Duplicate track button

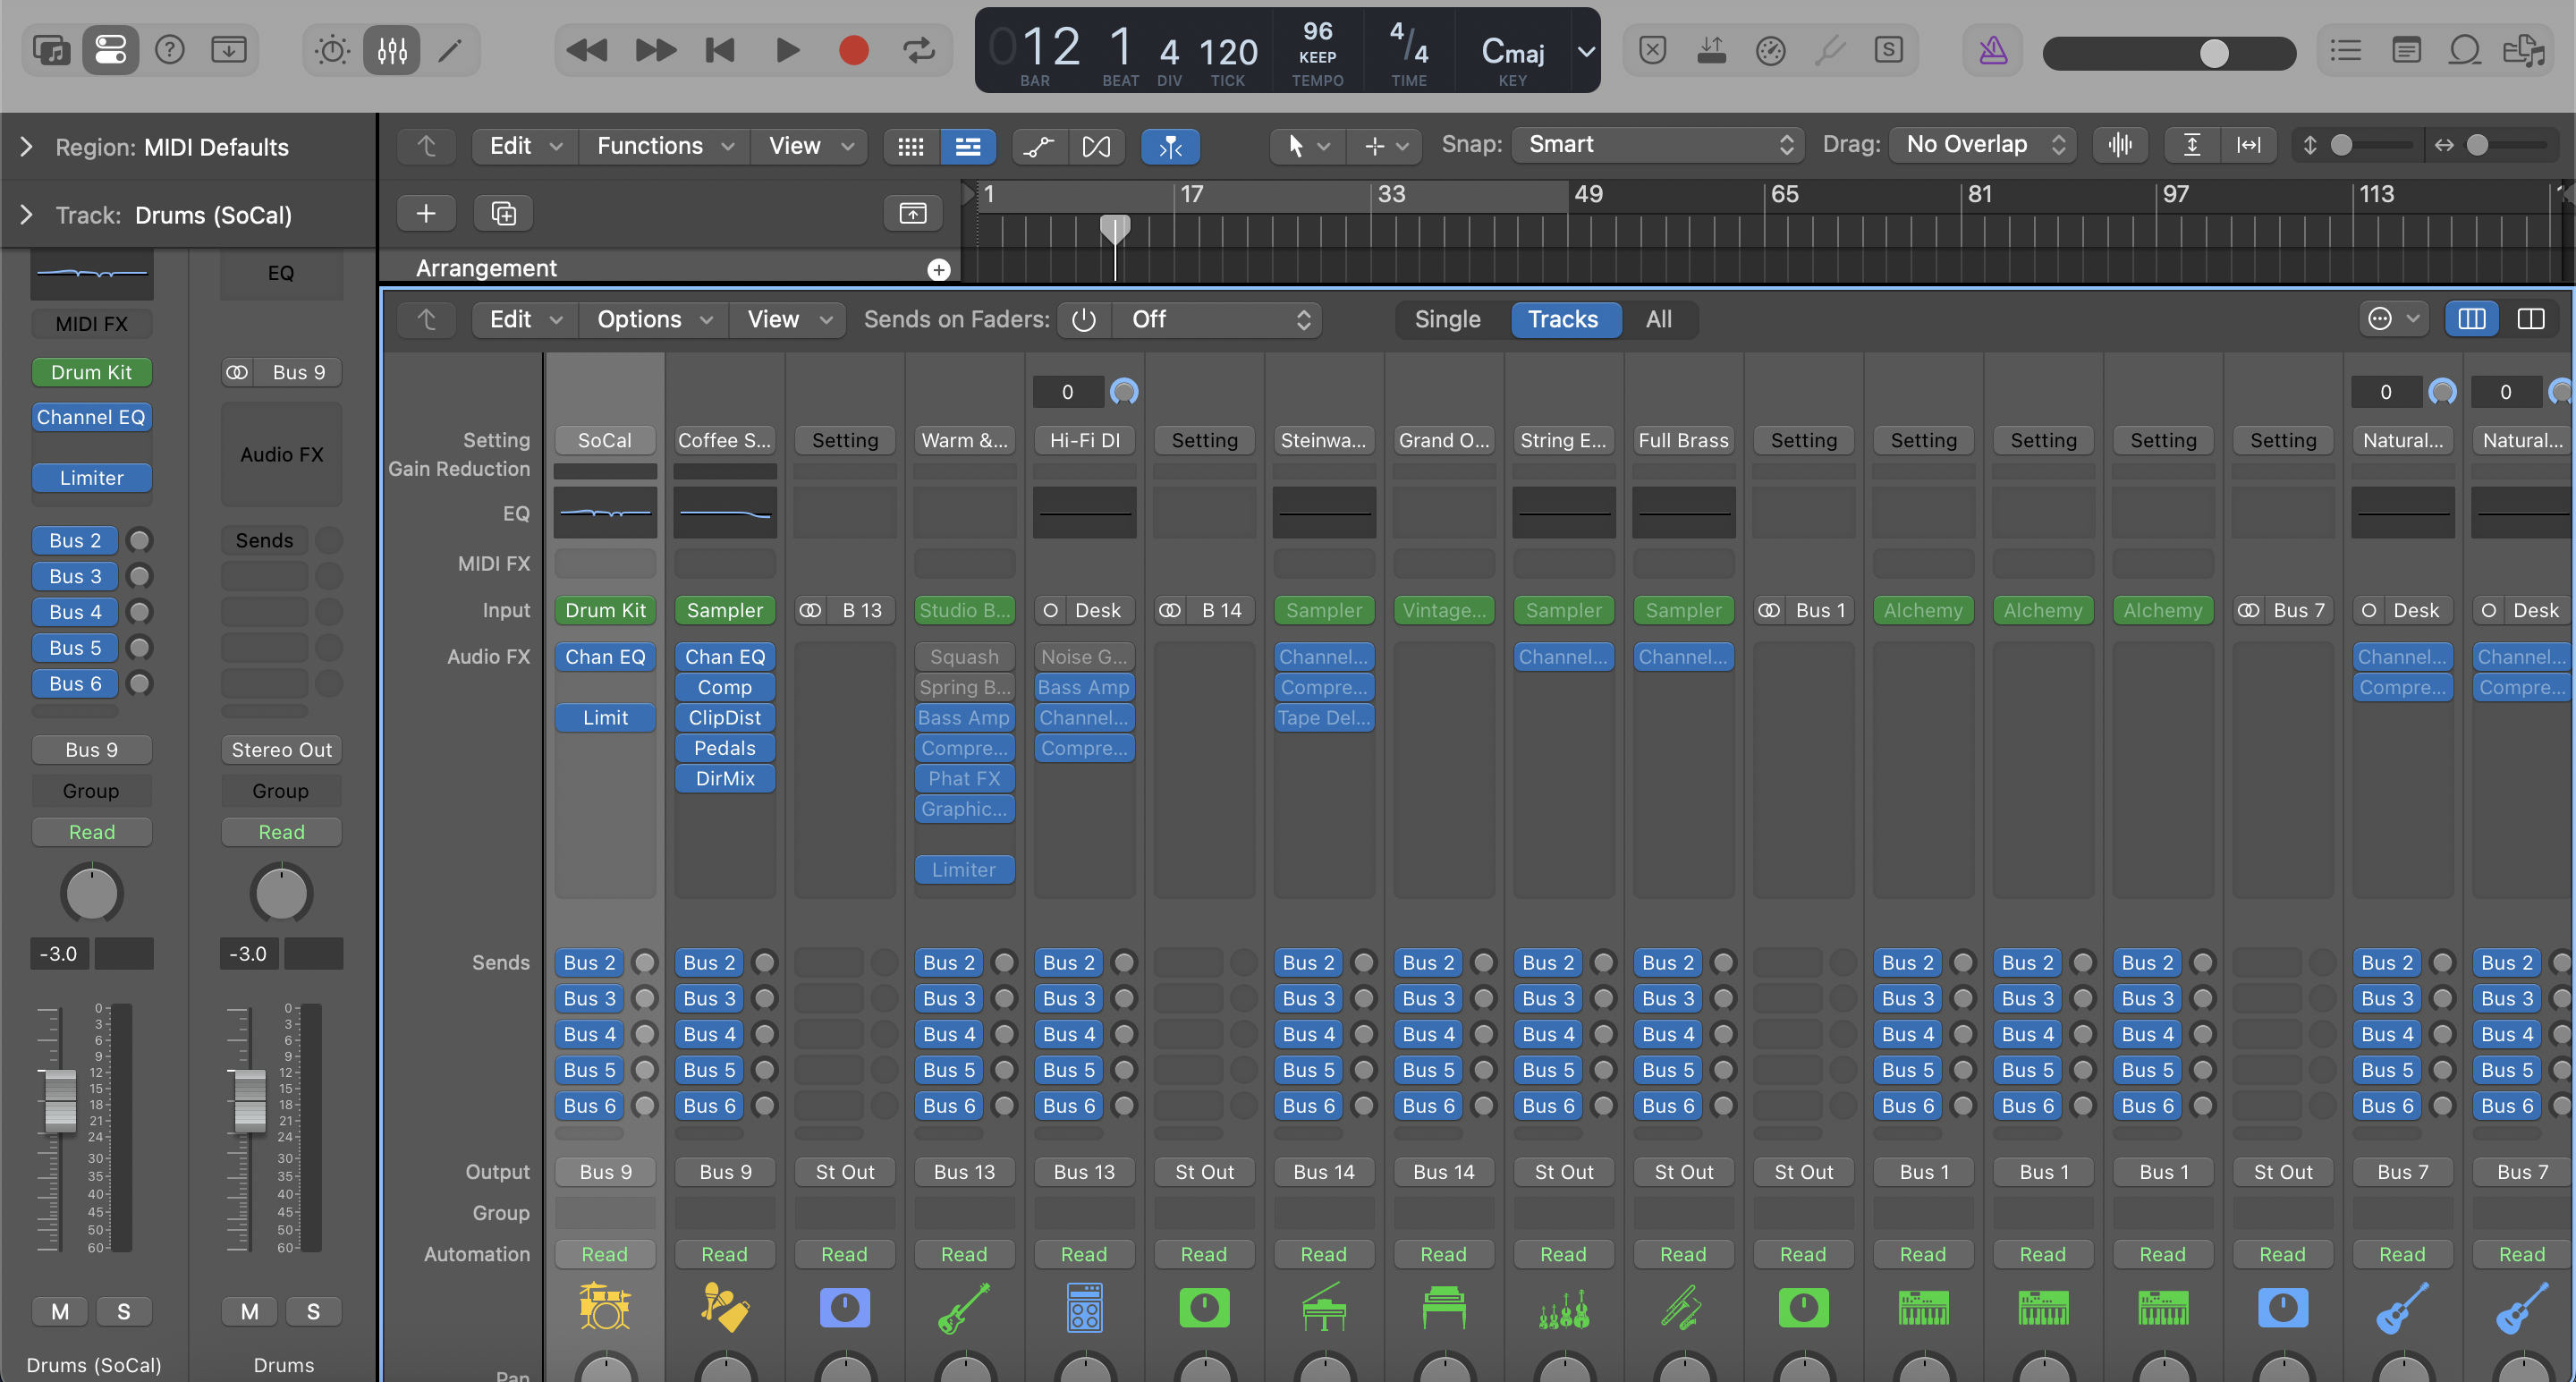(x=504, y=213)
